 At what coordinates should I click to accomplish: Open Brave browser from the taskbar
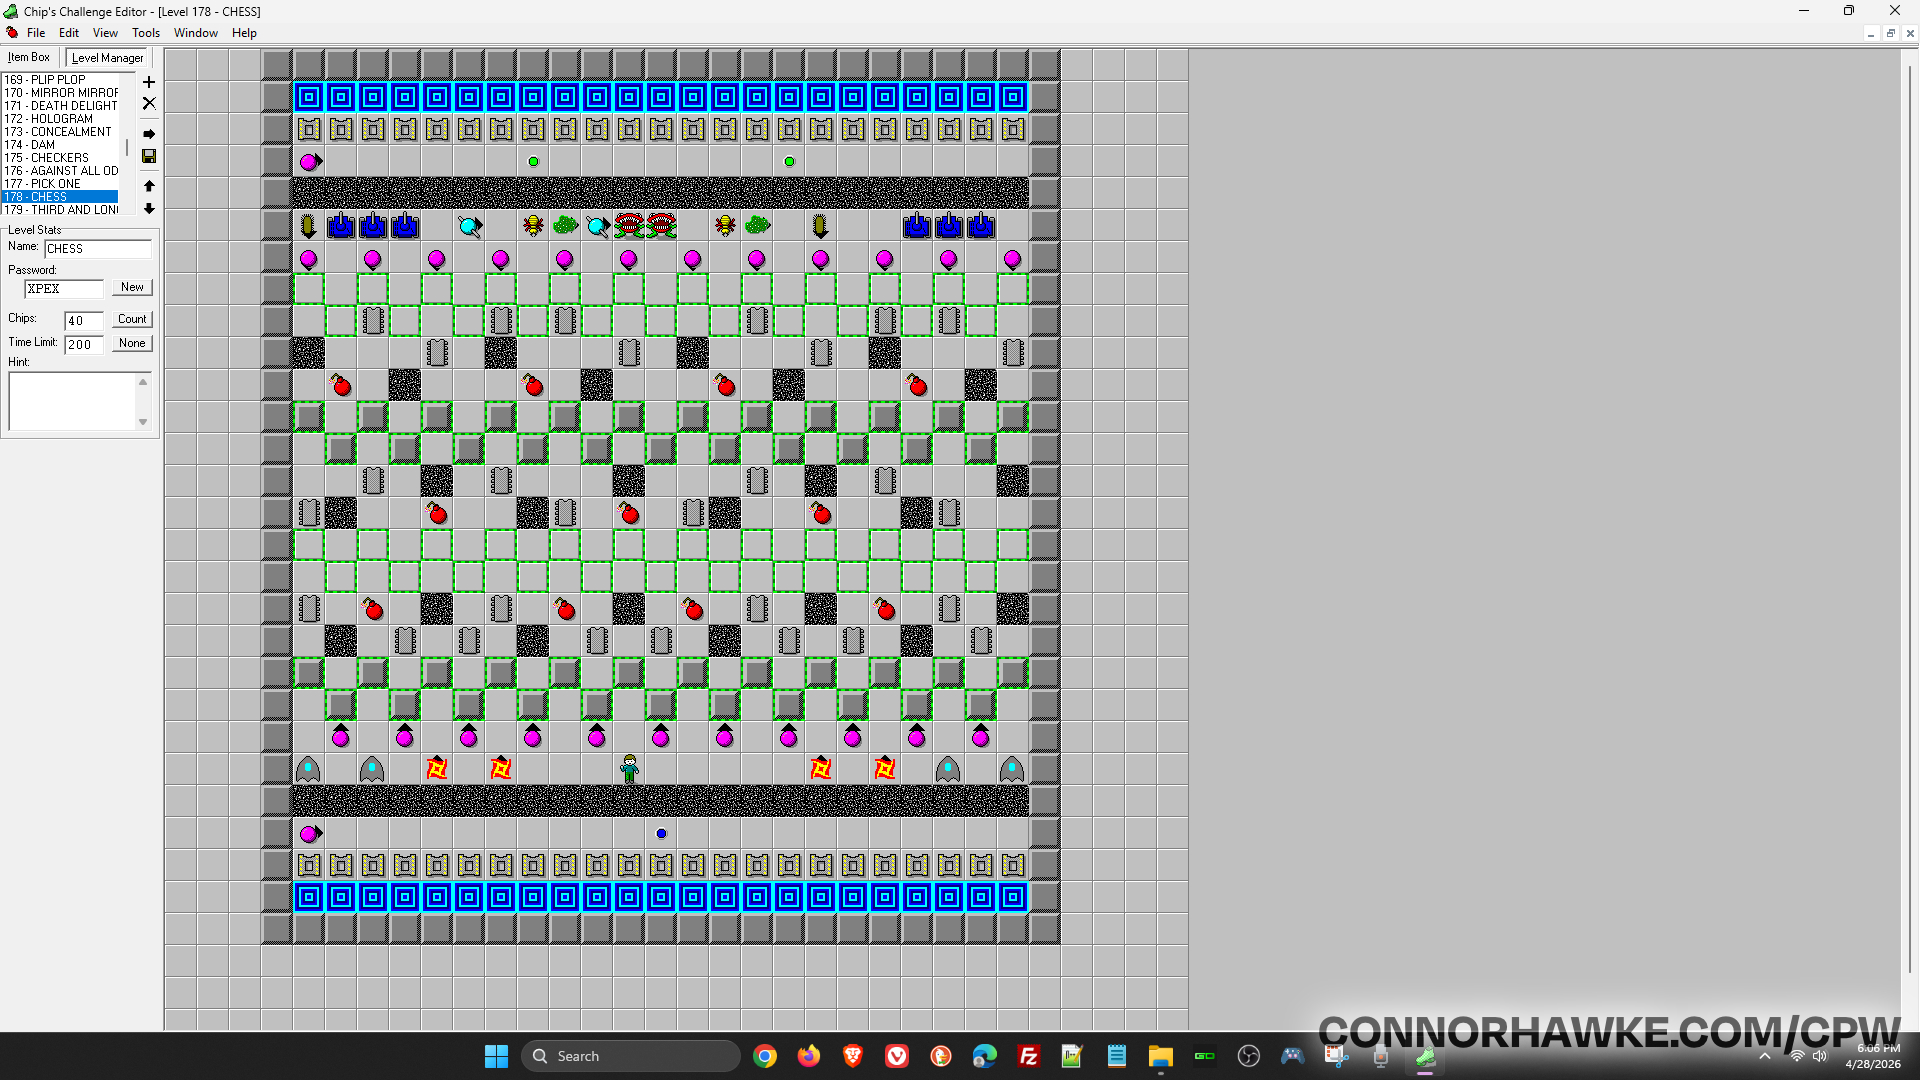(x=853, y=1056)
